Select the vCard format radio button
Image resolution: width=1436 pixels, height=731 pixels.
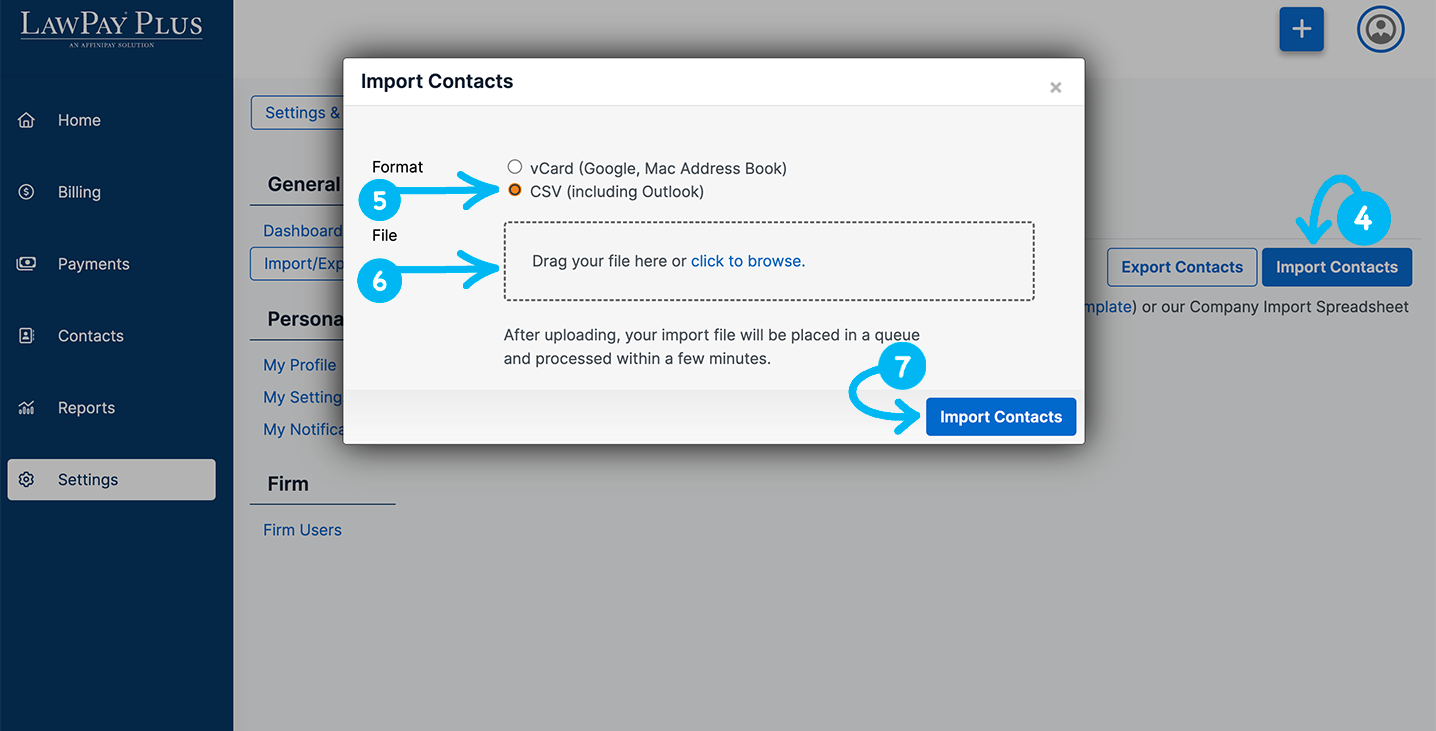pos(515,167)
